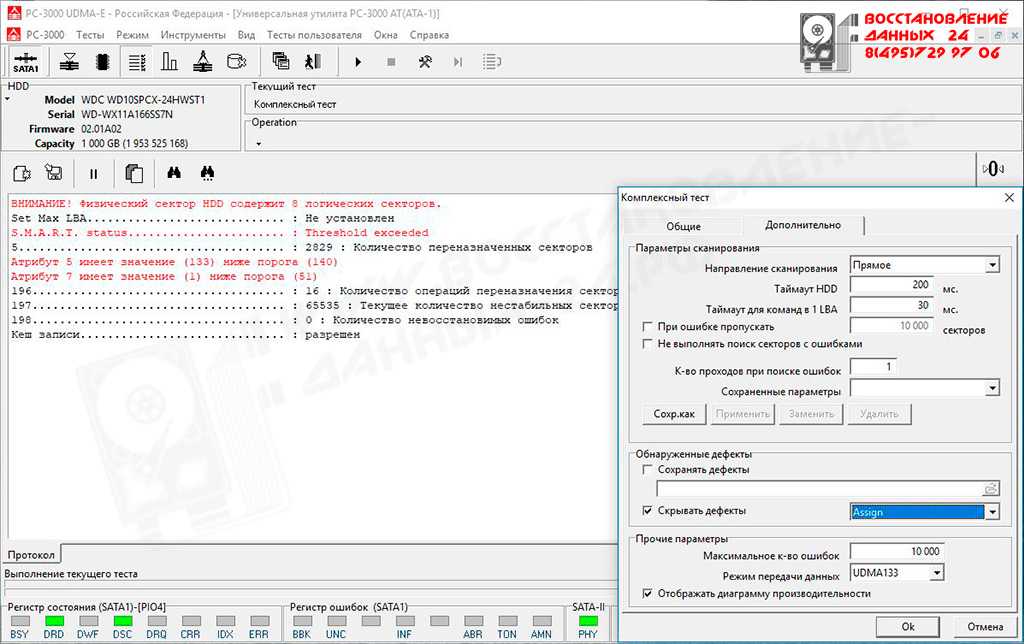
Task: Open the 'Инструменты' menu
Action: (192, 35)
